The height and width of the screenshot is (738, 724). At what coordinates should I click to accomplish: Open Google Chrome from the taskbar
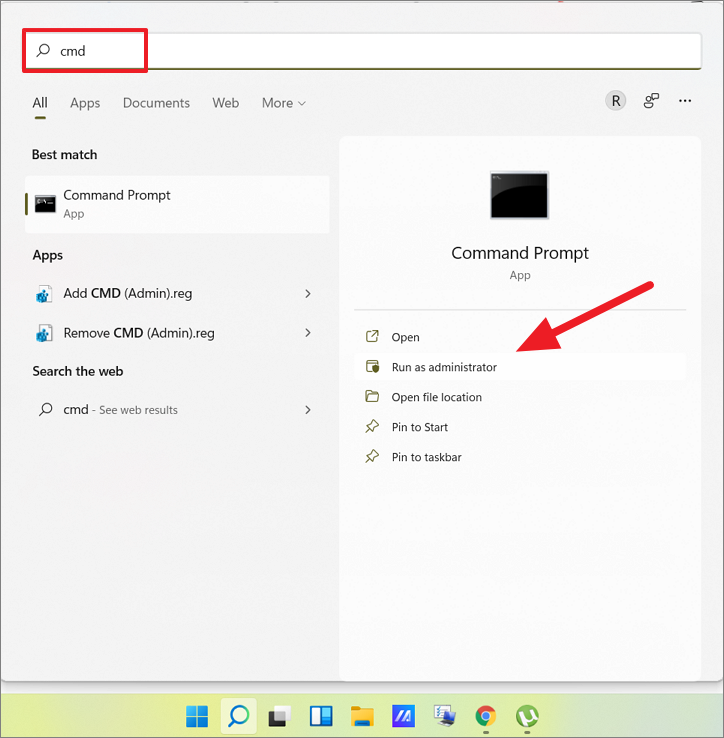[486, 716]
